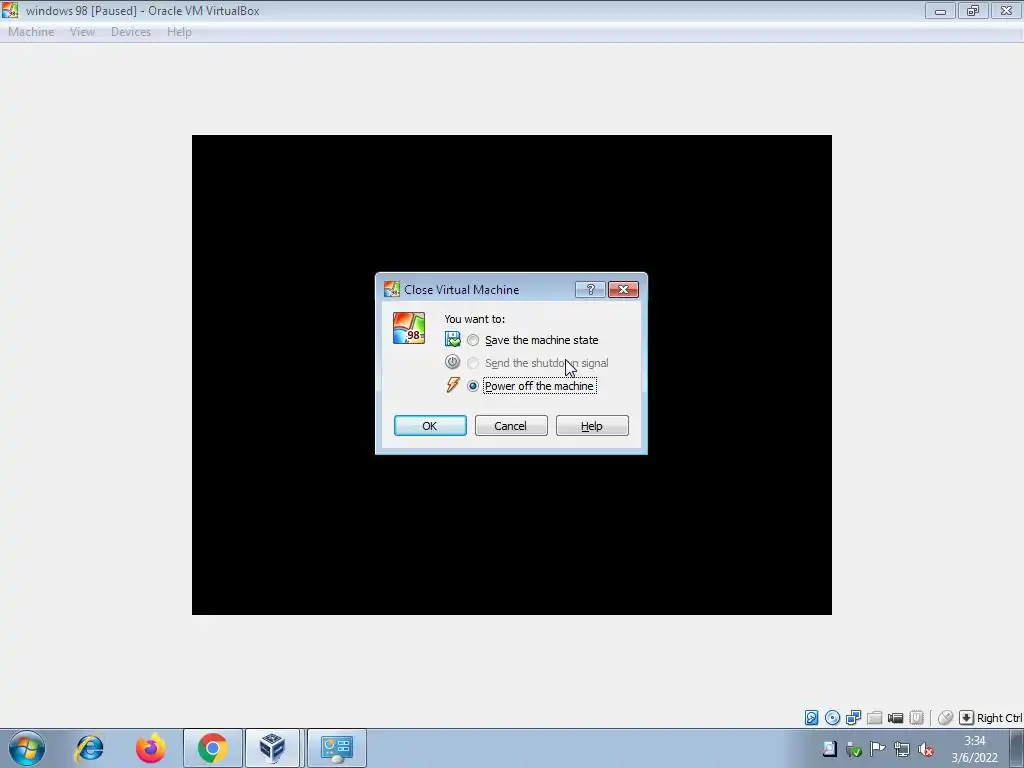Click the Help button in dialog
The image size is (1024, 768).
click(592, 426)
